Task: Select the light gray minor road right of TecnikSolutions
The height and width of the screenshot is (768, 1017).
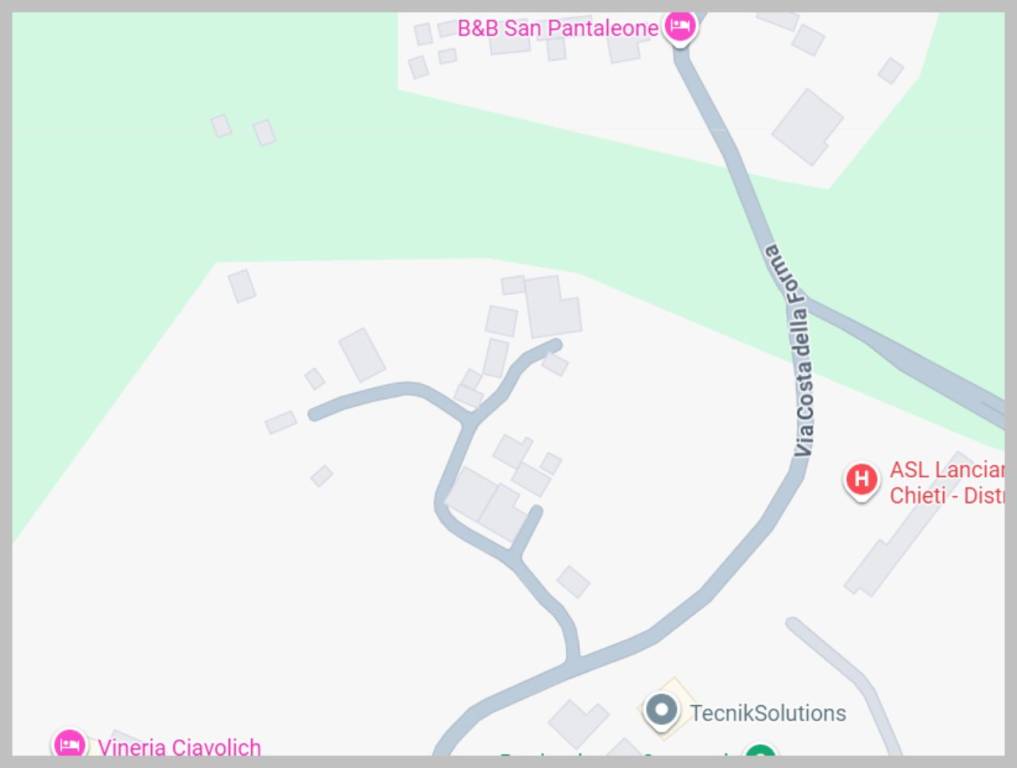Action: tap(843, 681)
